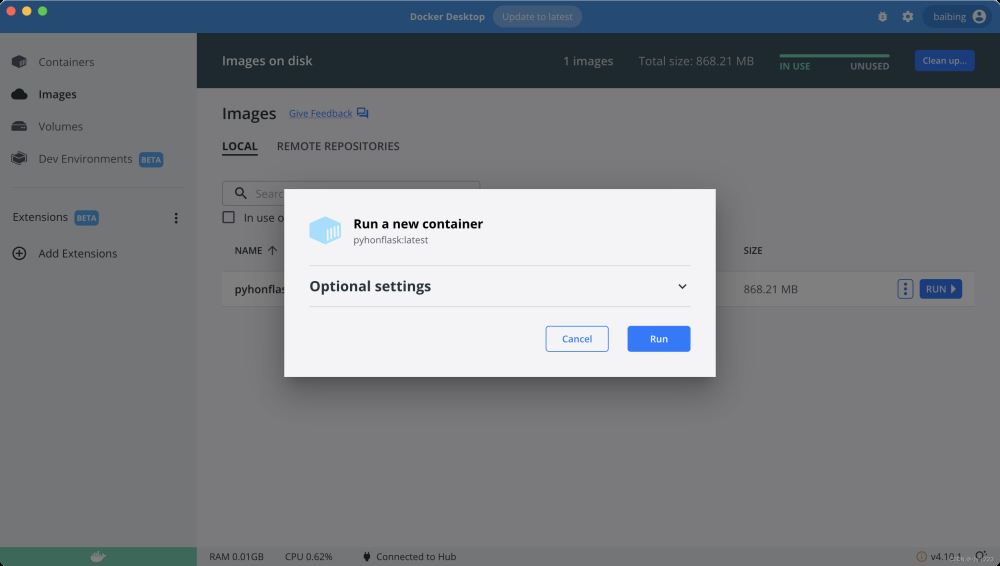Expand Optional settings chevron
This screenshot has width=1000, height=566.
(x=682, y=287)
